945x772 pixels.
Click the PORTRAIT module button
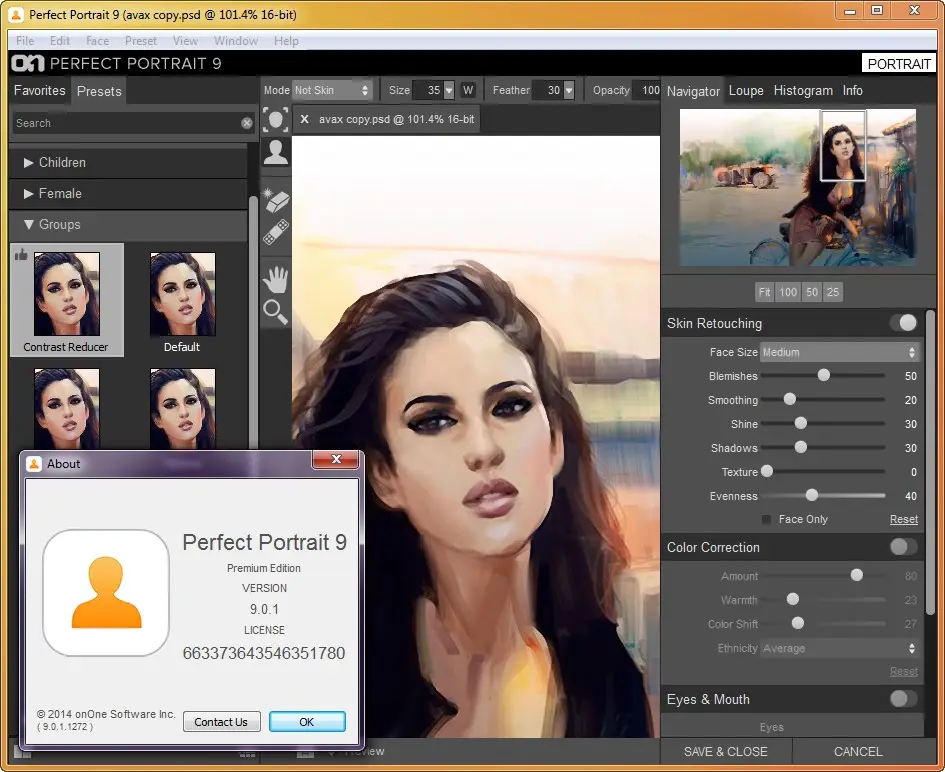[899, 64]
